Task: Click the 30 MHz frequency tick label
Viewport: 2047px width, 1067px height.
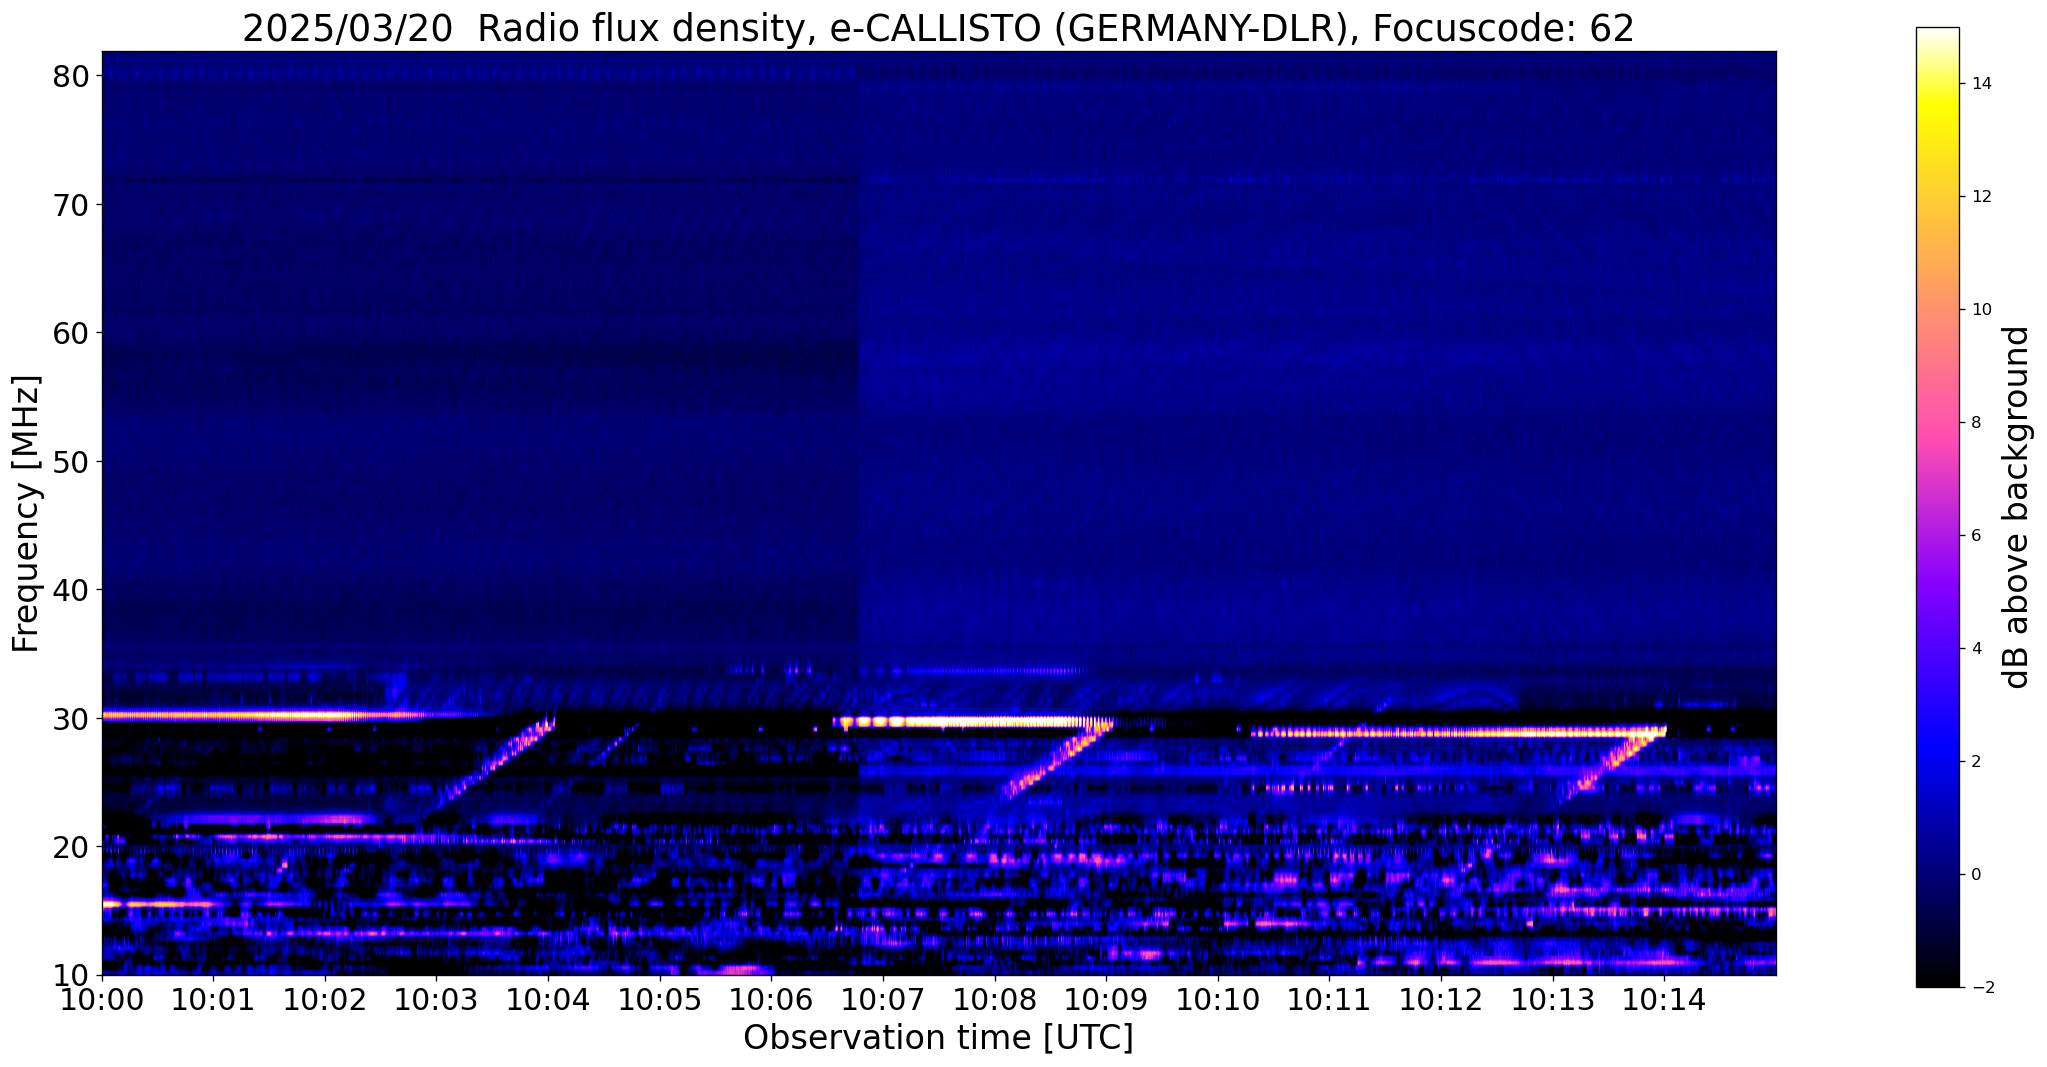Action: click(73, 719)
